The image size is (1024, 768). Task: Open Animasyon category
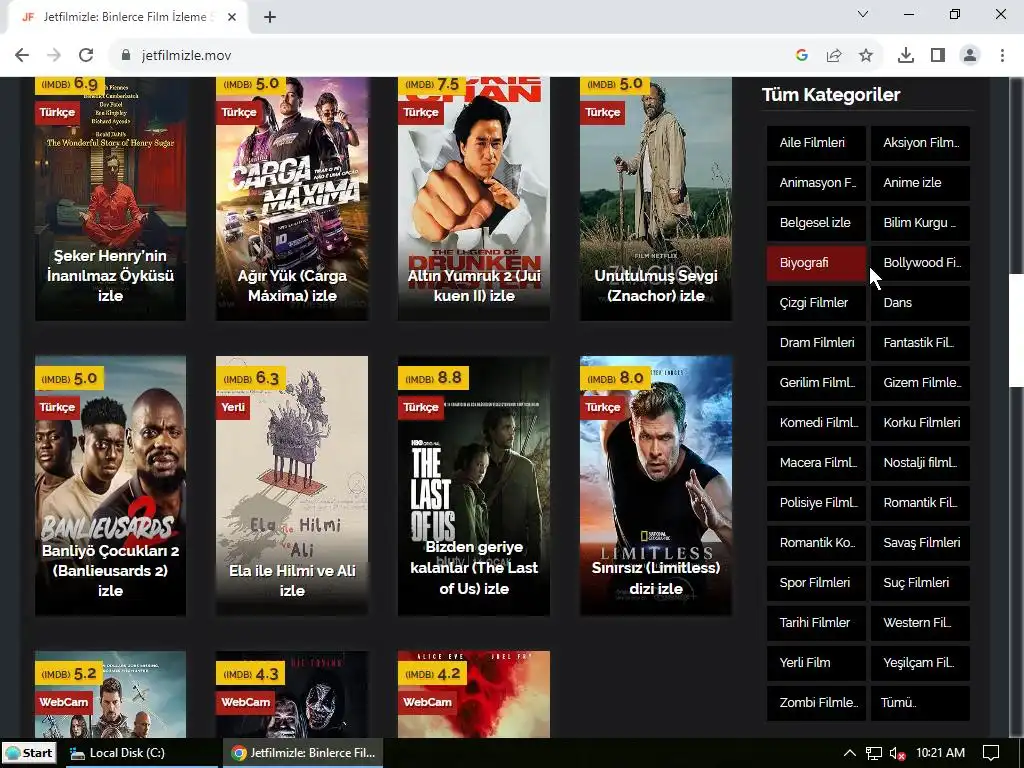click(x=816, y=183)
